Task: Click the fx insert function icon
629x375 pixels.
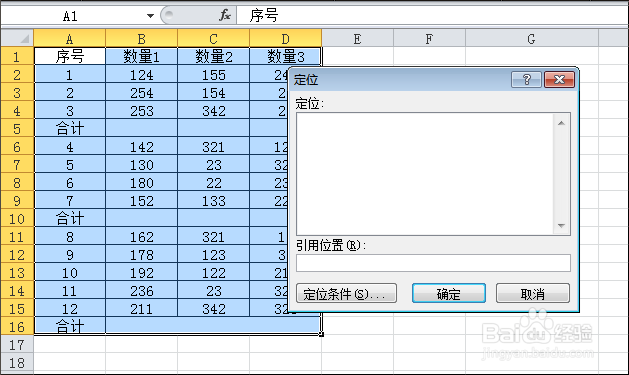Action: click(x=225, y=16)
